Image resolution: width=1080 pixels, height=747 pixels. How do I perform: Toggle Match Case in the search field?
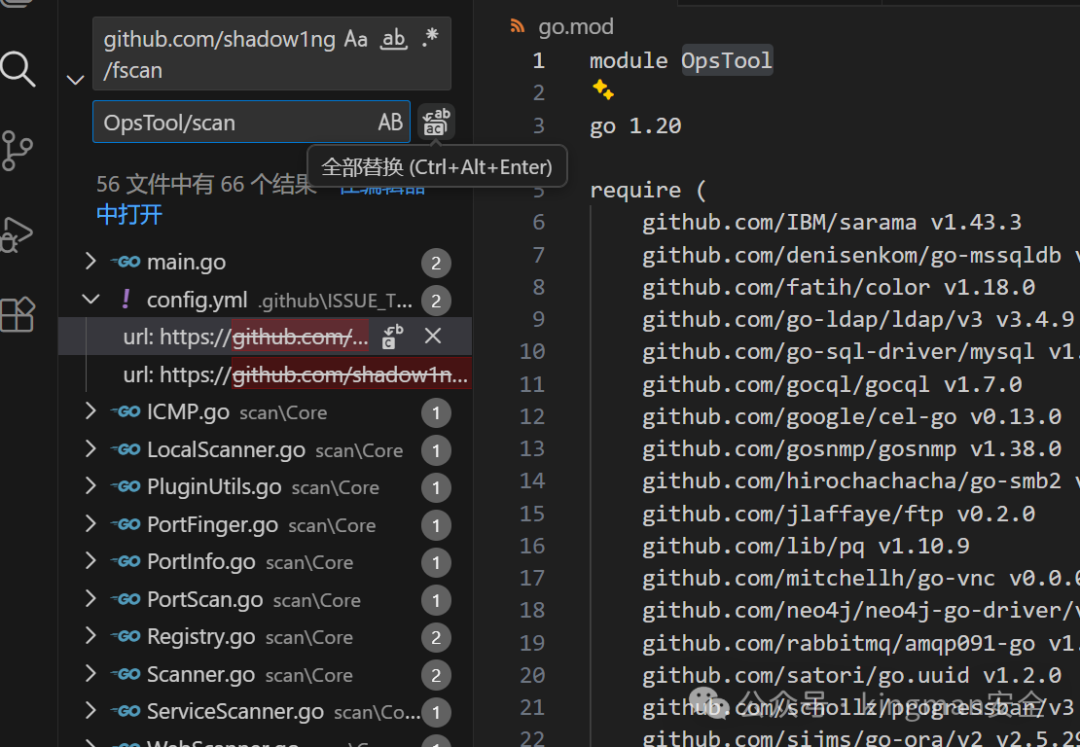point(356,40)
